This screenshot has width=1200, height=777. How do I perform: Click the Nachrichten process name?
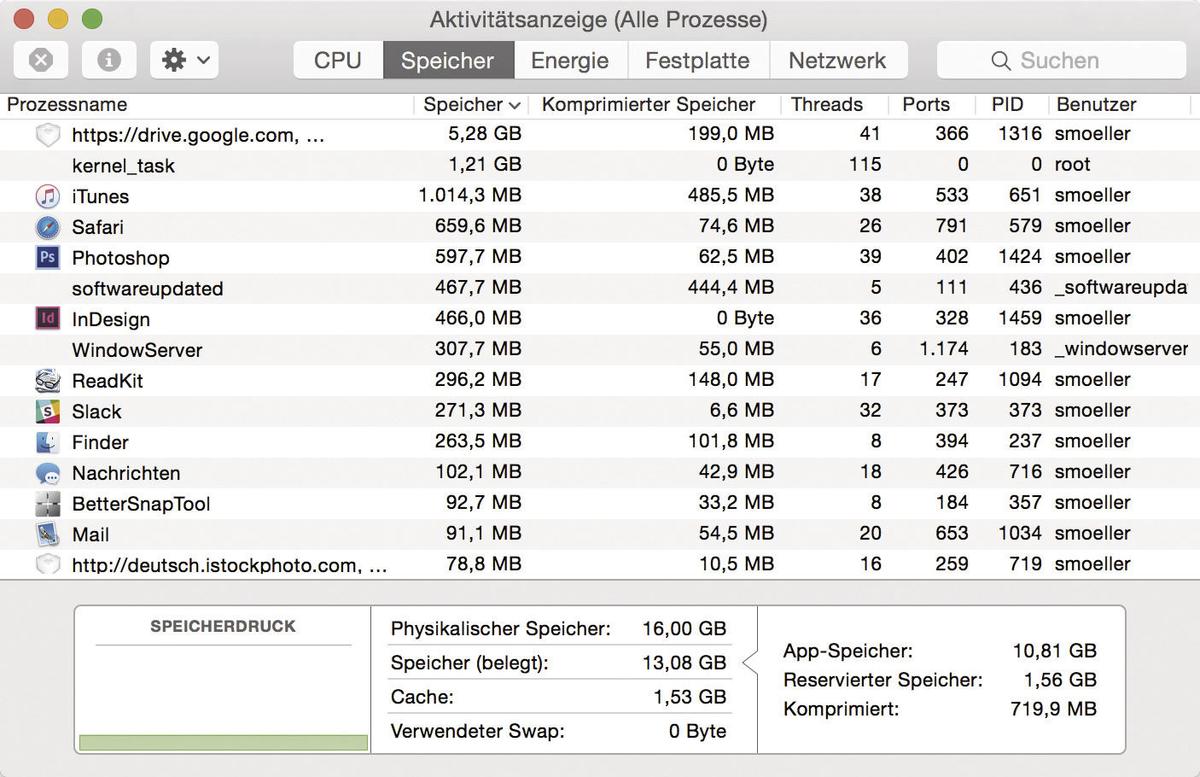click(x=126, y=474)
